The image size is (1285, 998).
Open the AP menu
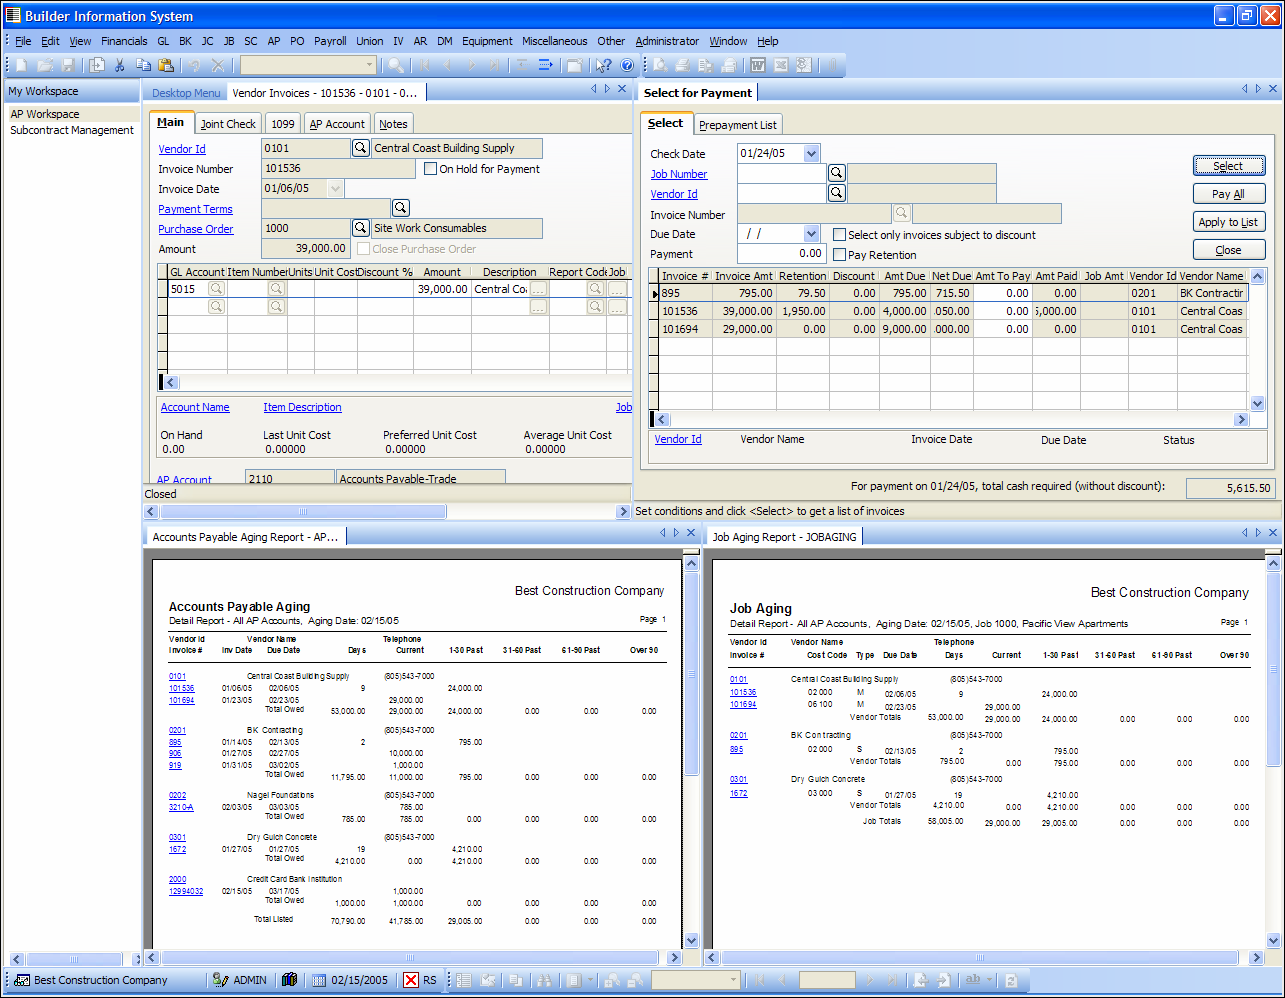pos(274,41)
